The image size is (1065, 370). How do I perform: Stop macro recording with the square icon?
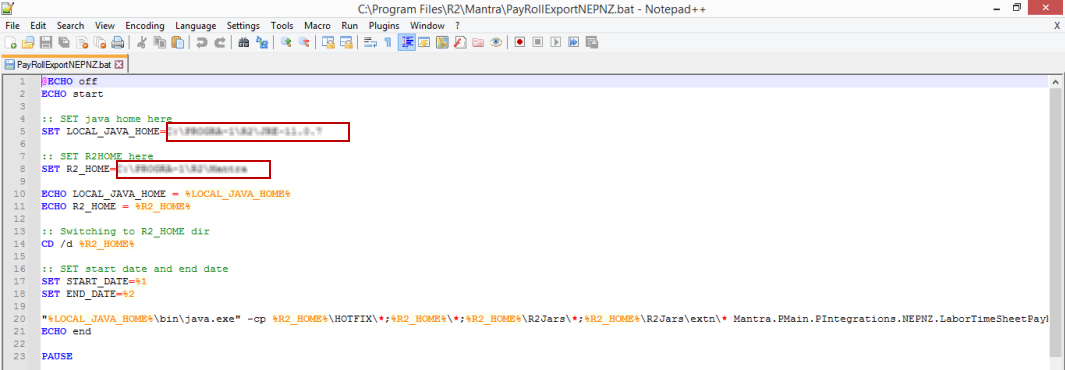(538, 43)
